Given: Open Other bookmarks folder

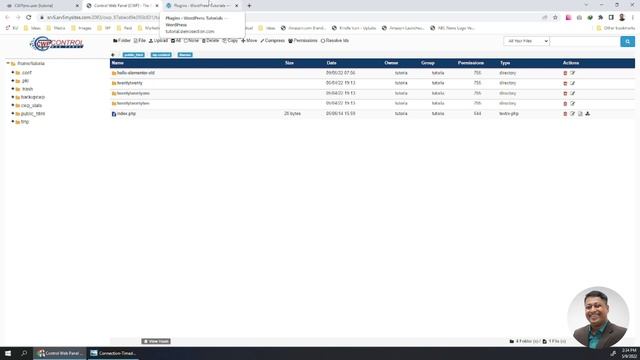Looking at the screenshot, I should (616, 28).
